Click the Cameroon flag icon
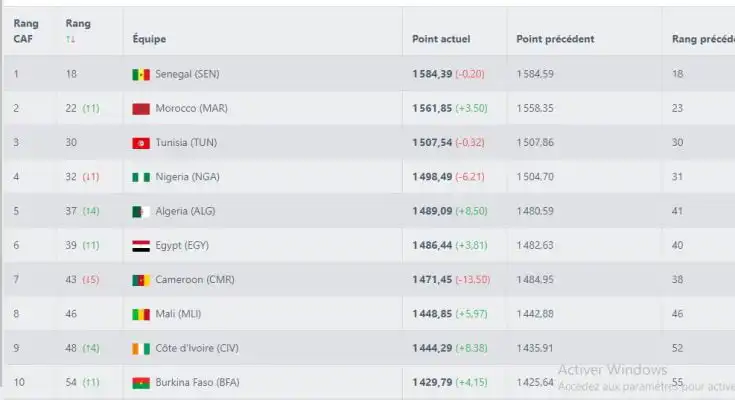Viewport: 735px width, 400px height. coord(141,280)
